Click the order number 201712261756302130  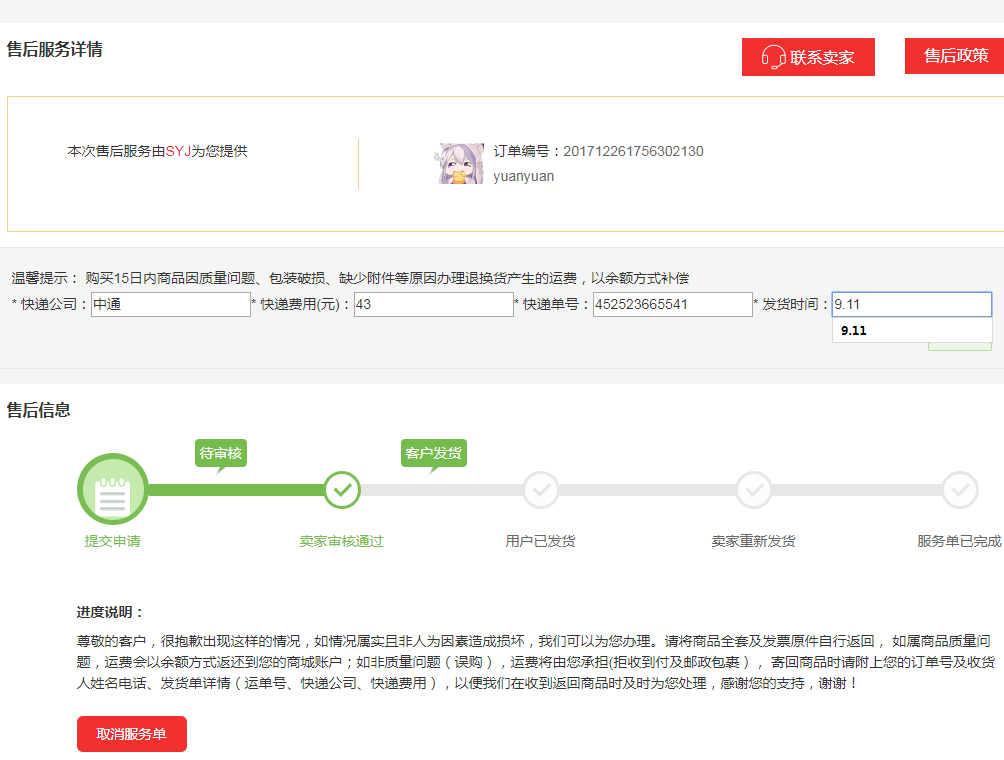633,152
